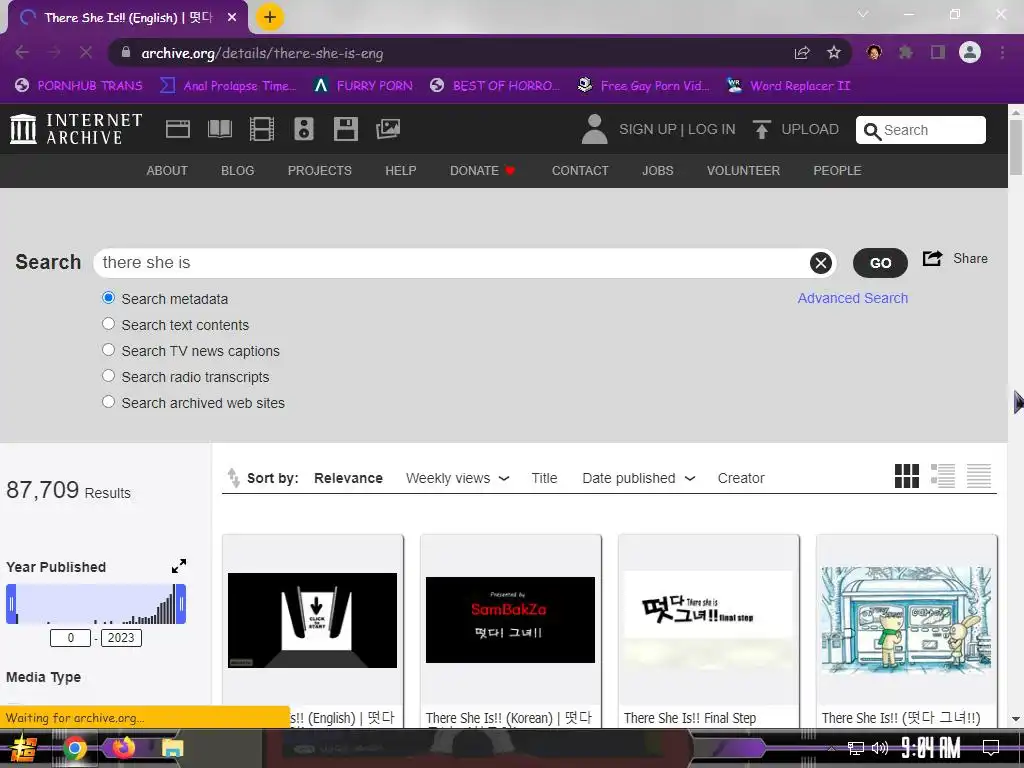This screenshot has height=768, width=1024.
Task: Open the BLOG menu item
Action: pyautogui.click(x=237, y=170)
